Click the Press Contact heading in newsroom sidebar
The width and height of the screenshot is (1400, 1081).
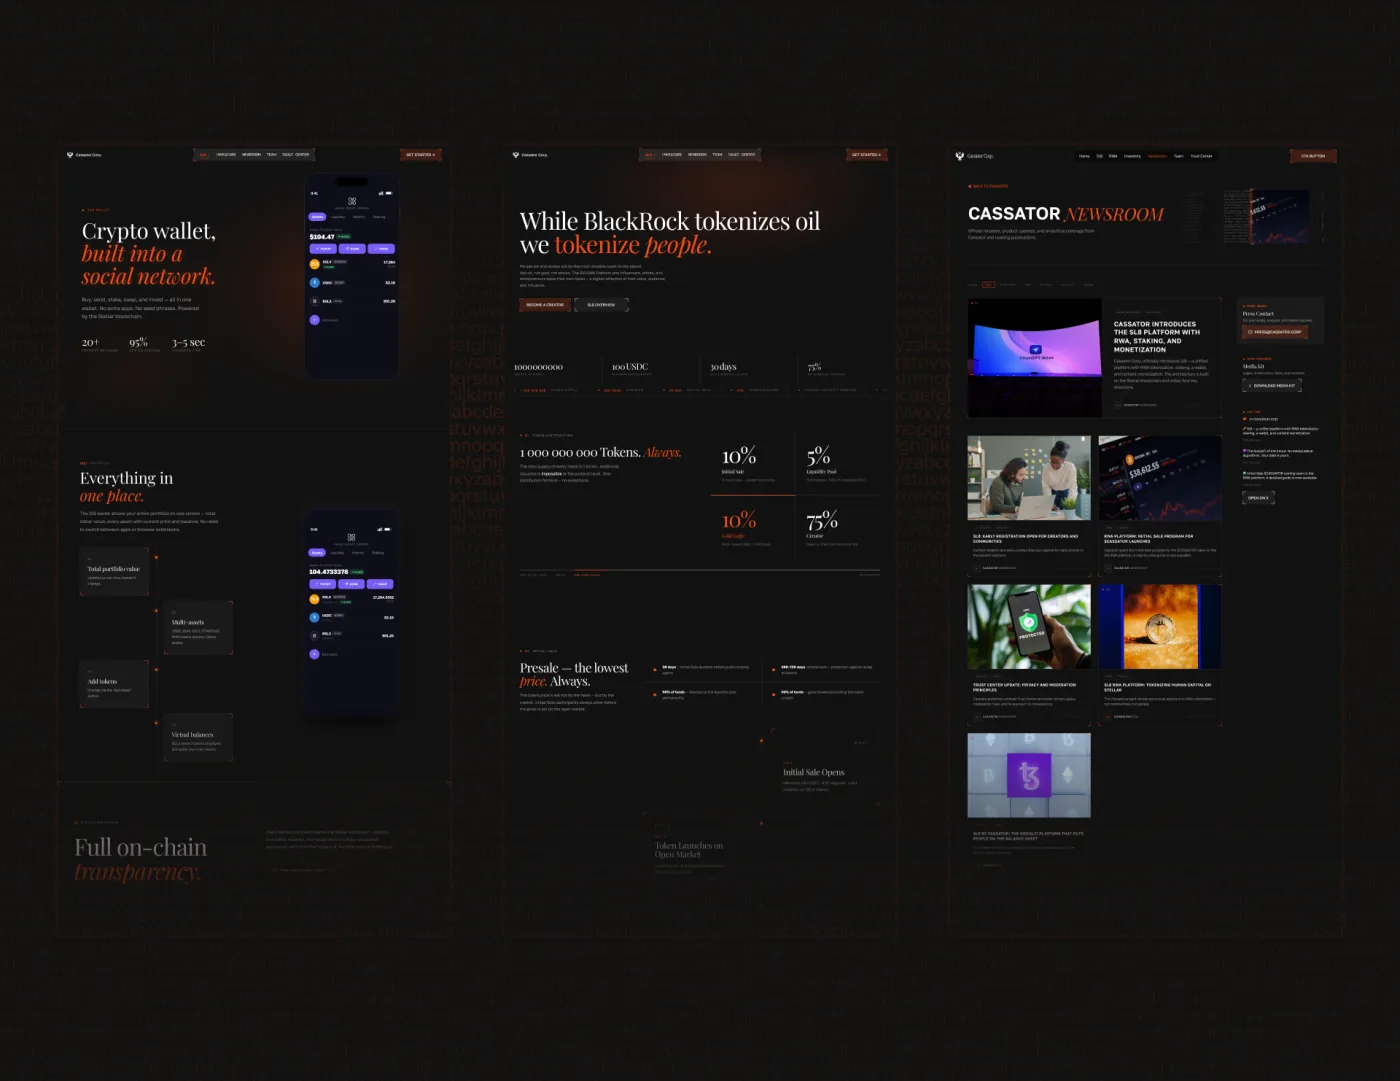[1258, 314]
